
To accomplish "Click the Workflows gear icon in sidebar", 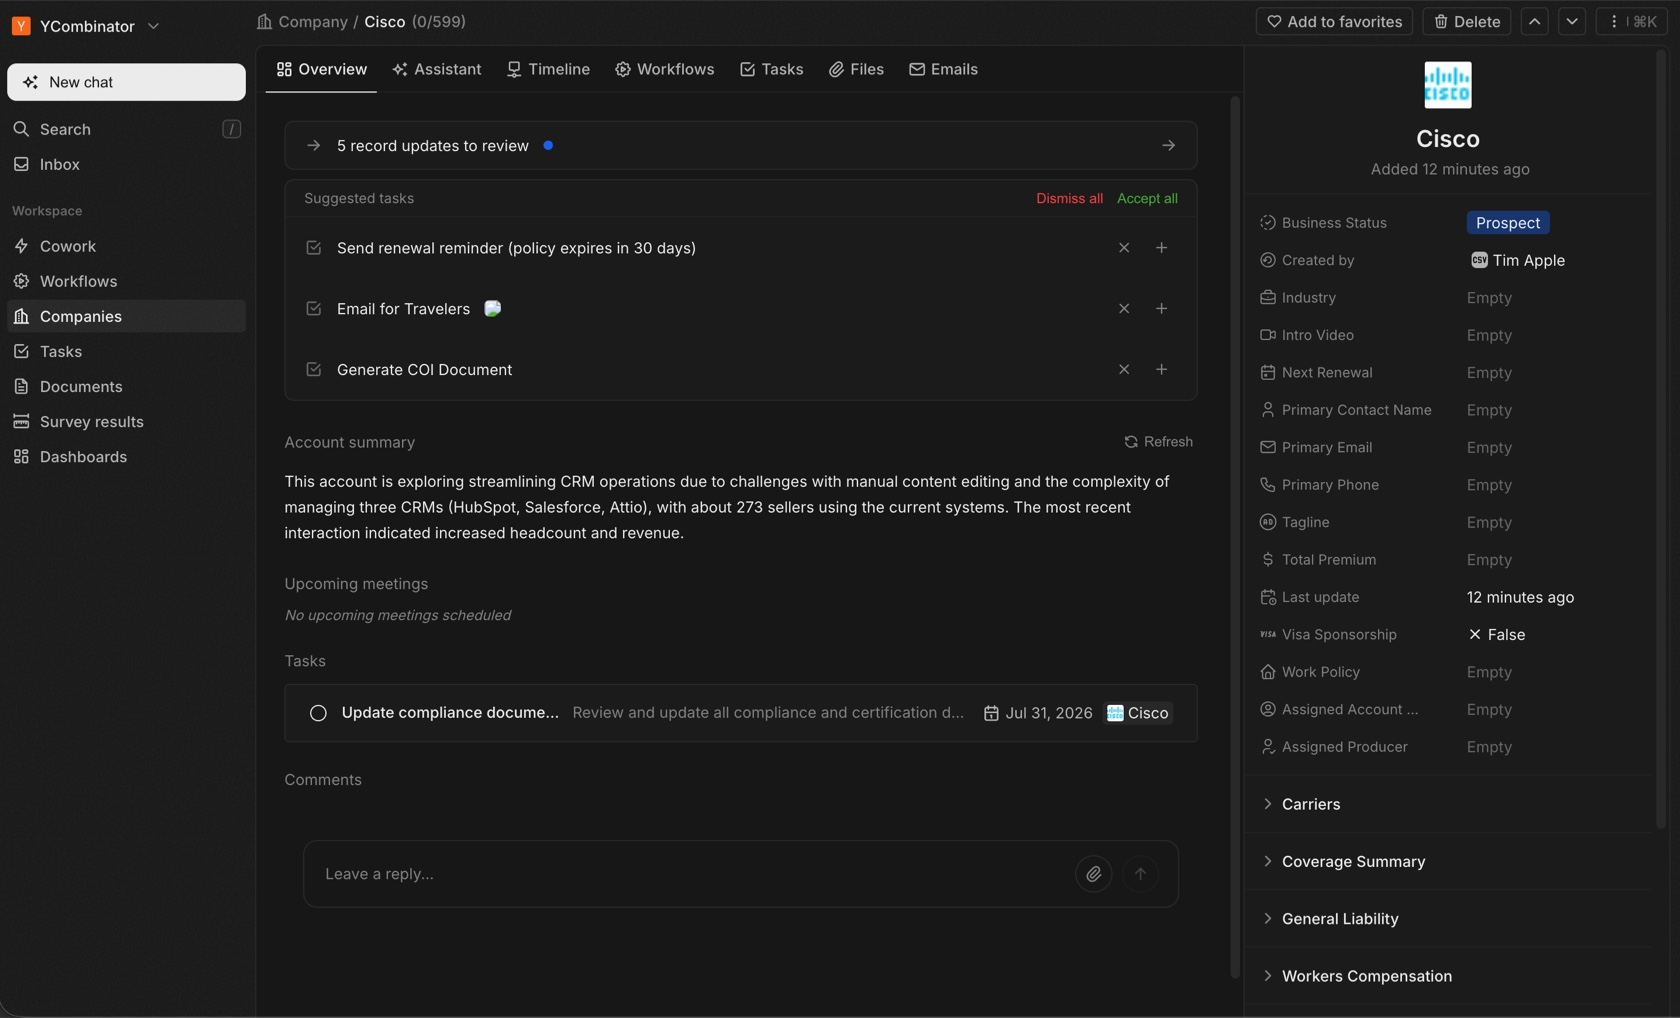I will click(x=21, y=281).
